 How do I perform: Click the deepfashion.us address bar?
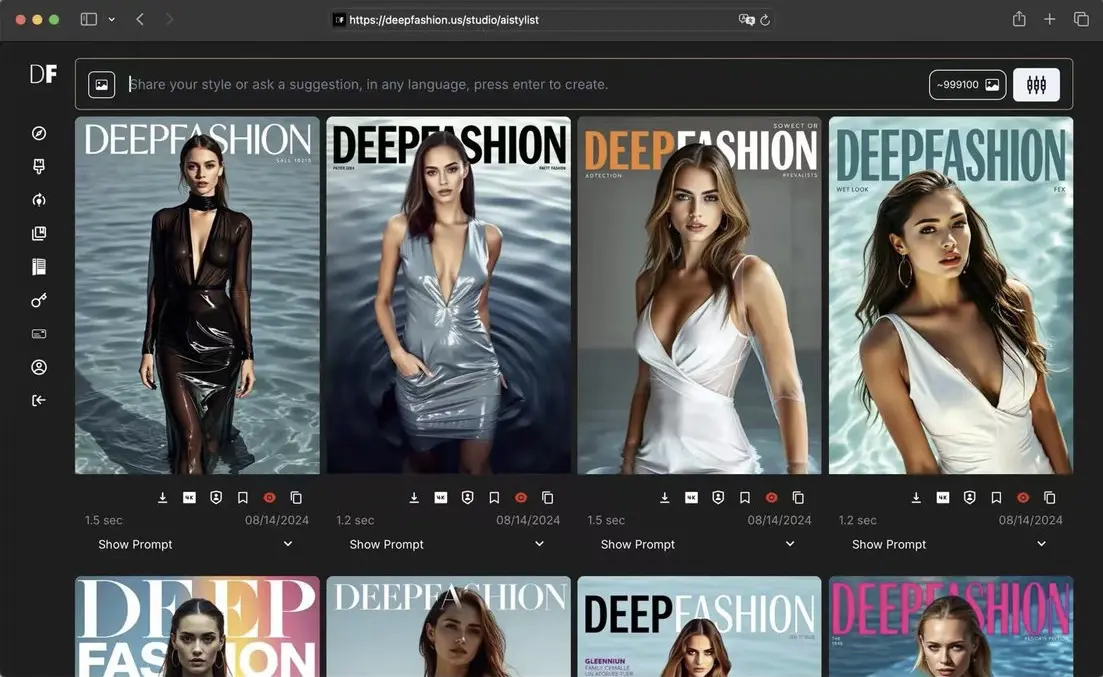tap(552, 20)
